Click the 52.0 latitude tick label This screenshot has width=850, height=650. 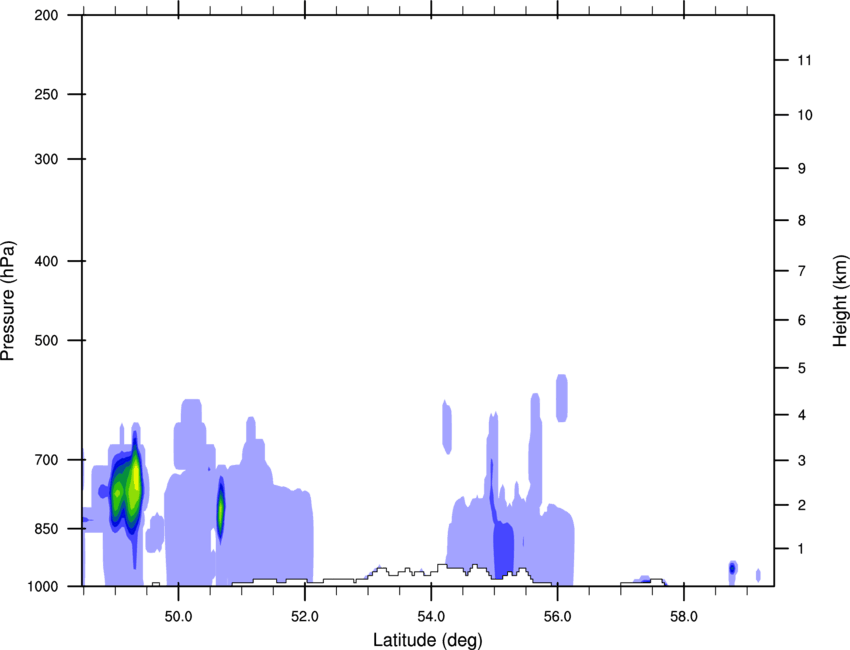coord(305,617)
